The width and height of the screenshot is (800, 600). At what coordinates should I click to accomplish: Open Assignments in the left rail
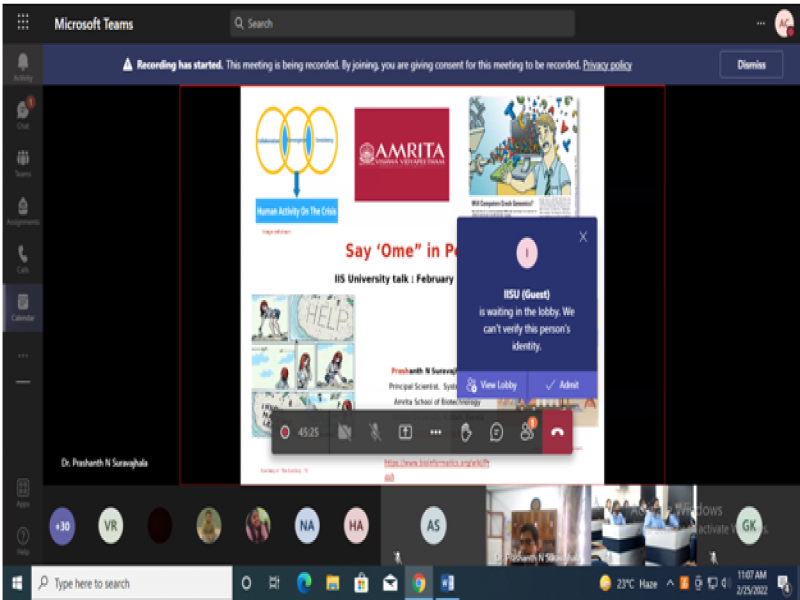[22, 209]
